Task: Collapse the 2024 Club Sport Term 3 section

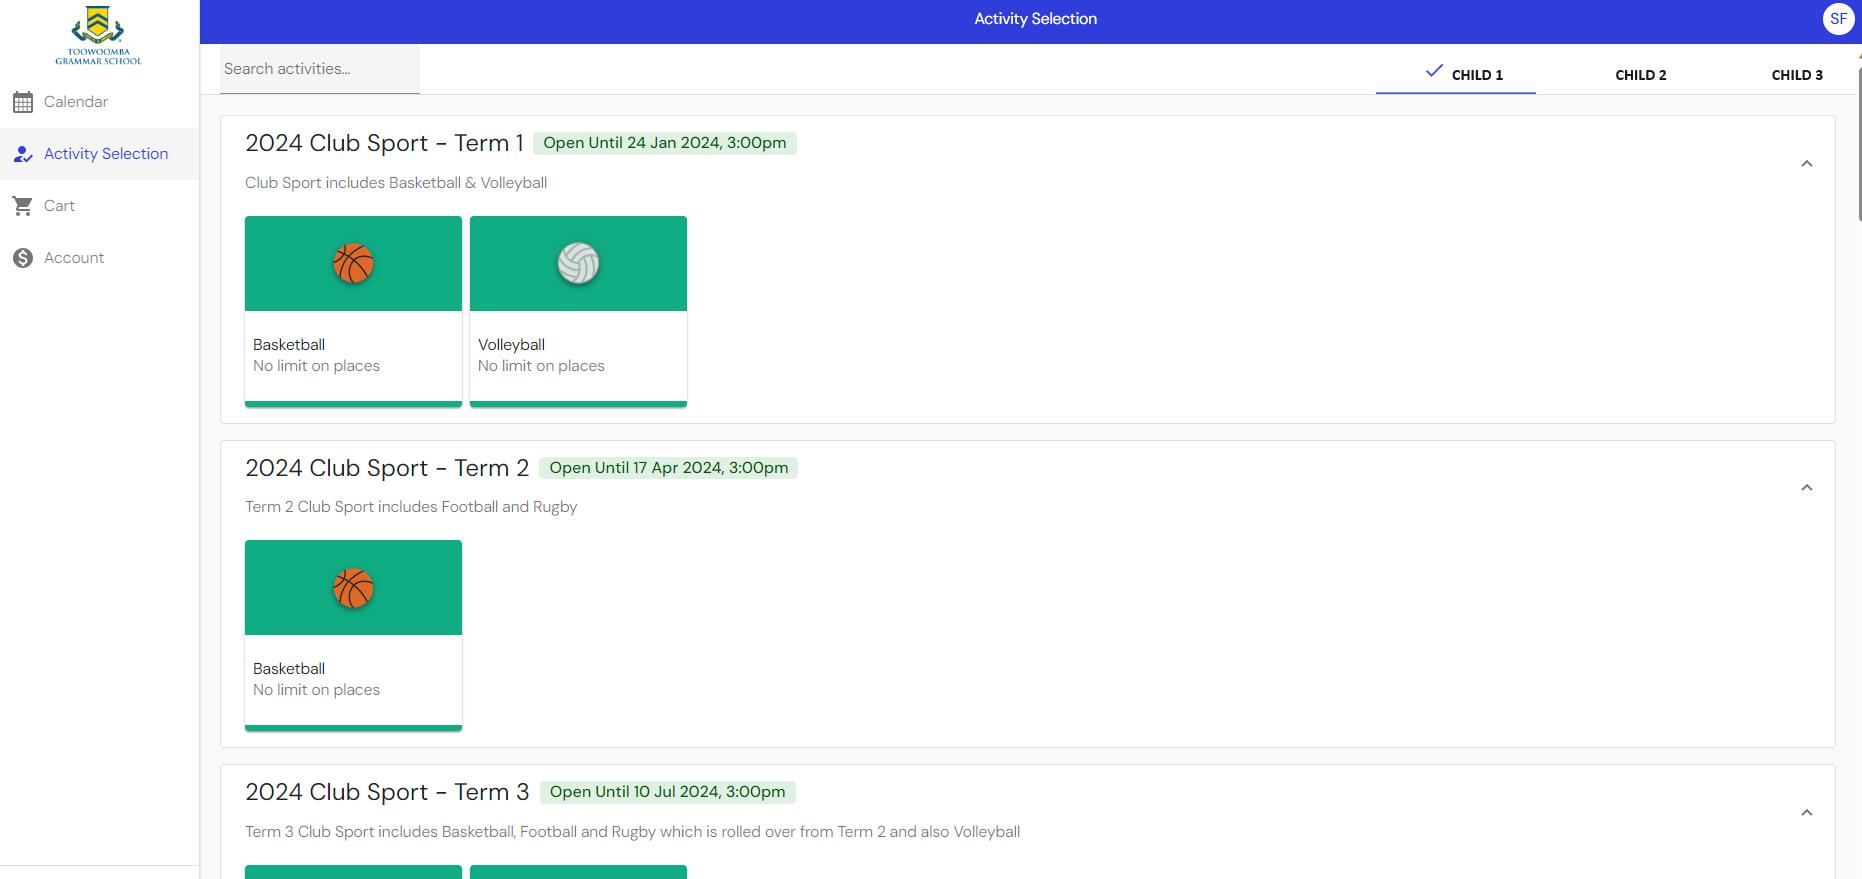Action: click(x=1807, y=813)
